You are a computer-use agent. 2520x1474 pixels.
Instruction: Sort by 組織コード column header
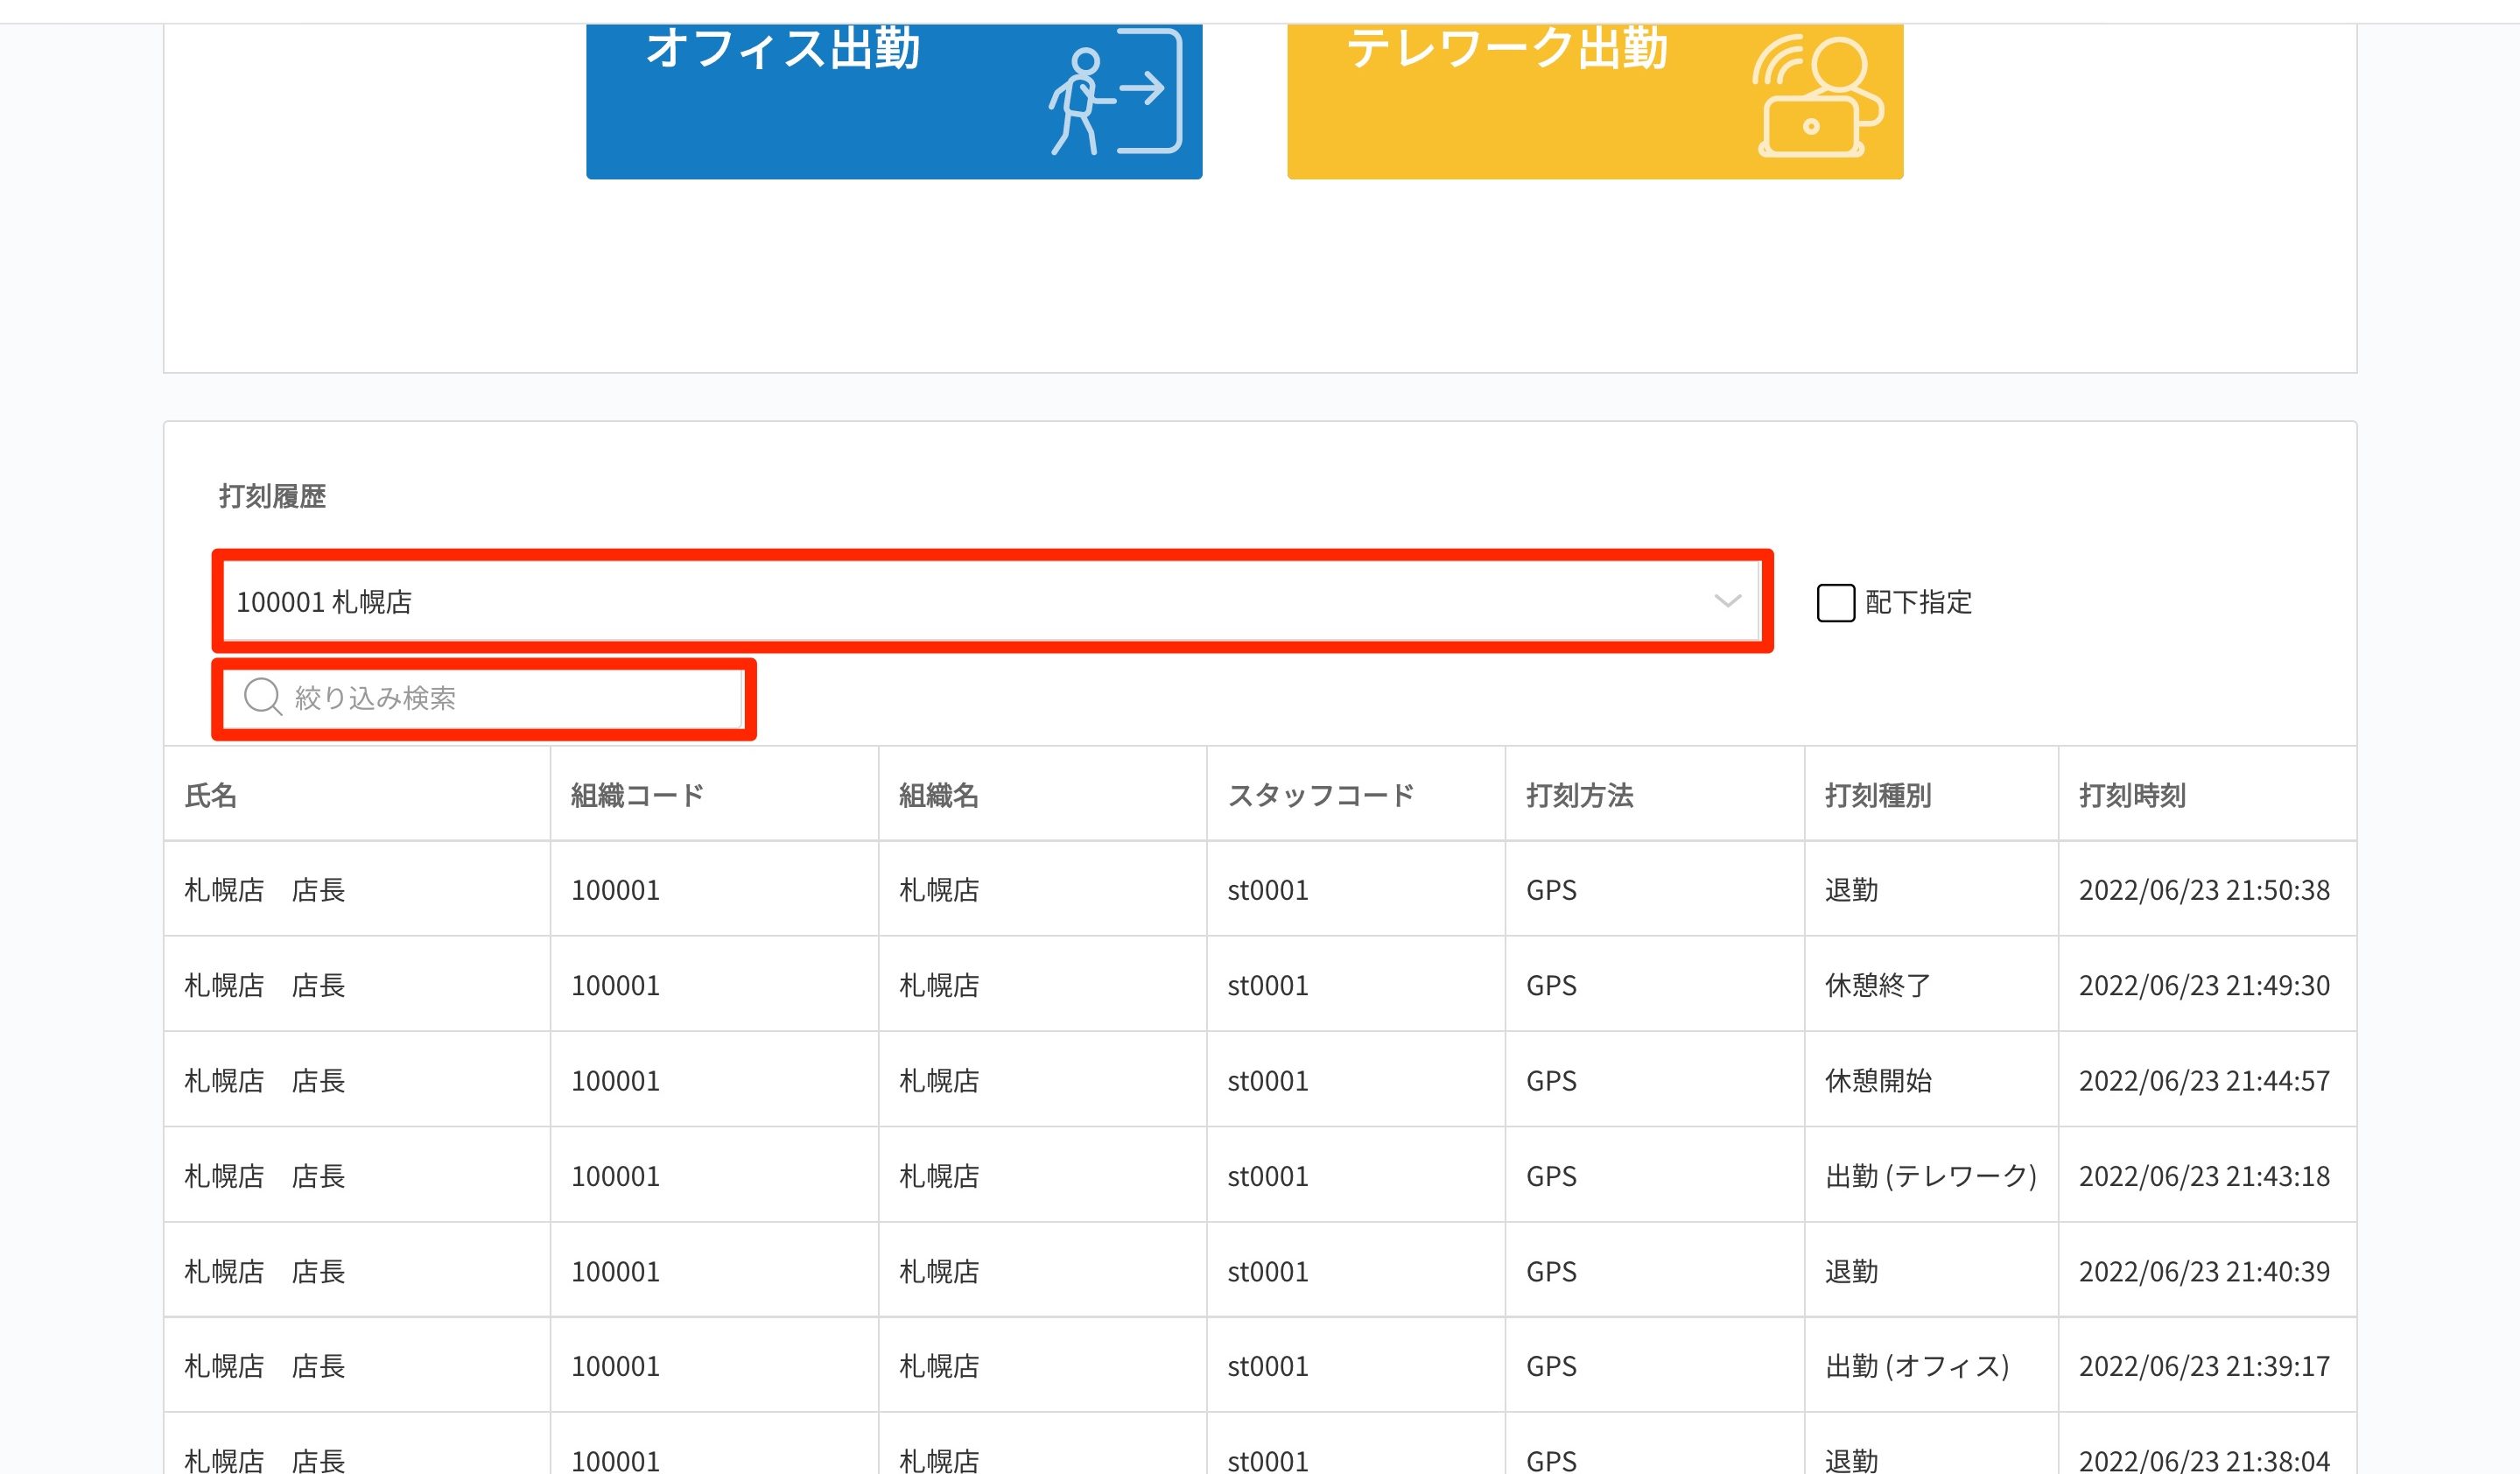637,796
